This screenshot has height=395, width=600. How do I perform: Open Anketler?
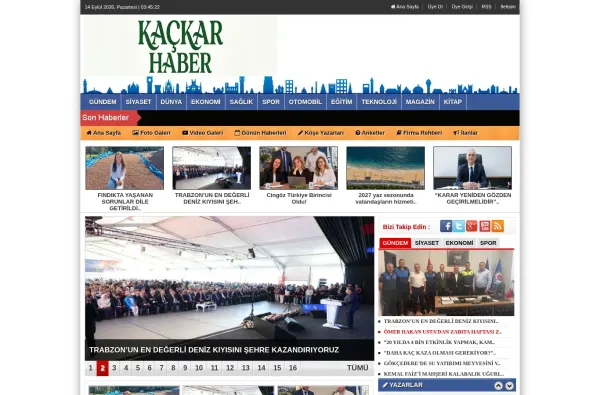(370, 133)
